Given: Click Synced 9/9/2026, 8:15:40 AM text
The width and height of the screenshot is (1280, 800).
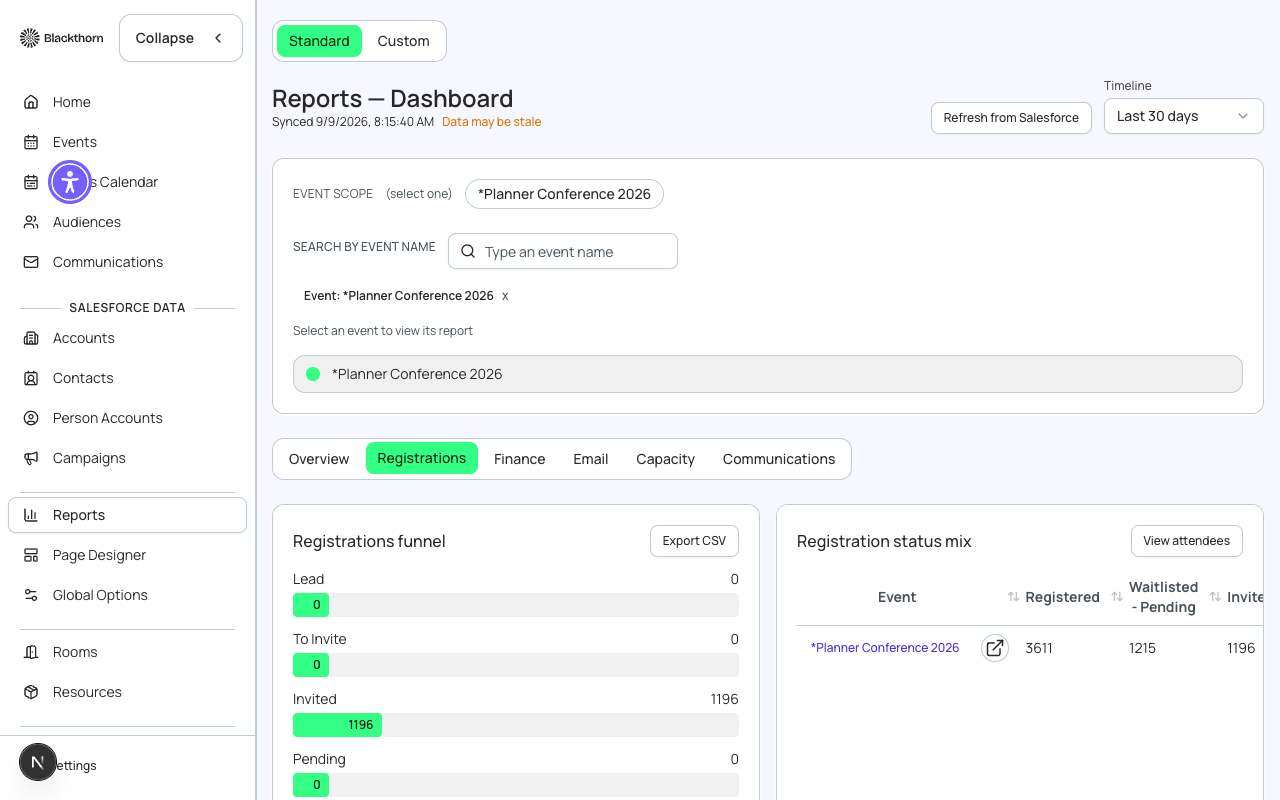Looking at the screenshot, I should coord(353,122).
